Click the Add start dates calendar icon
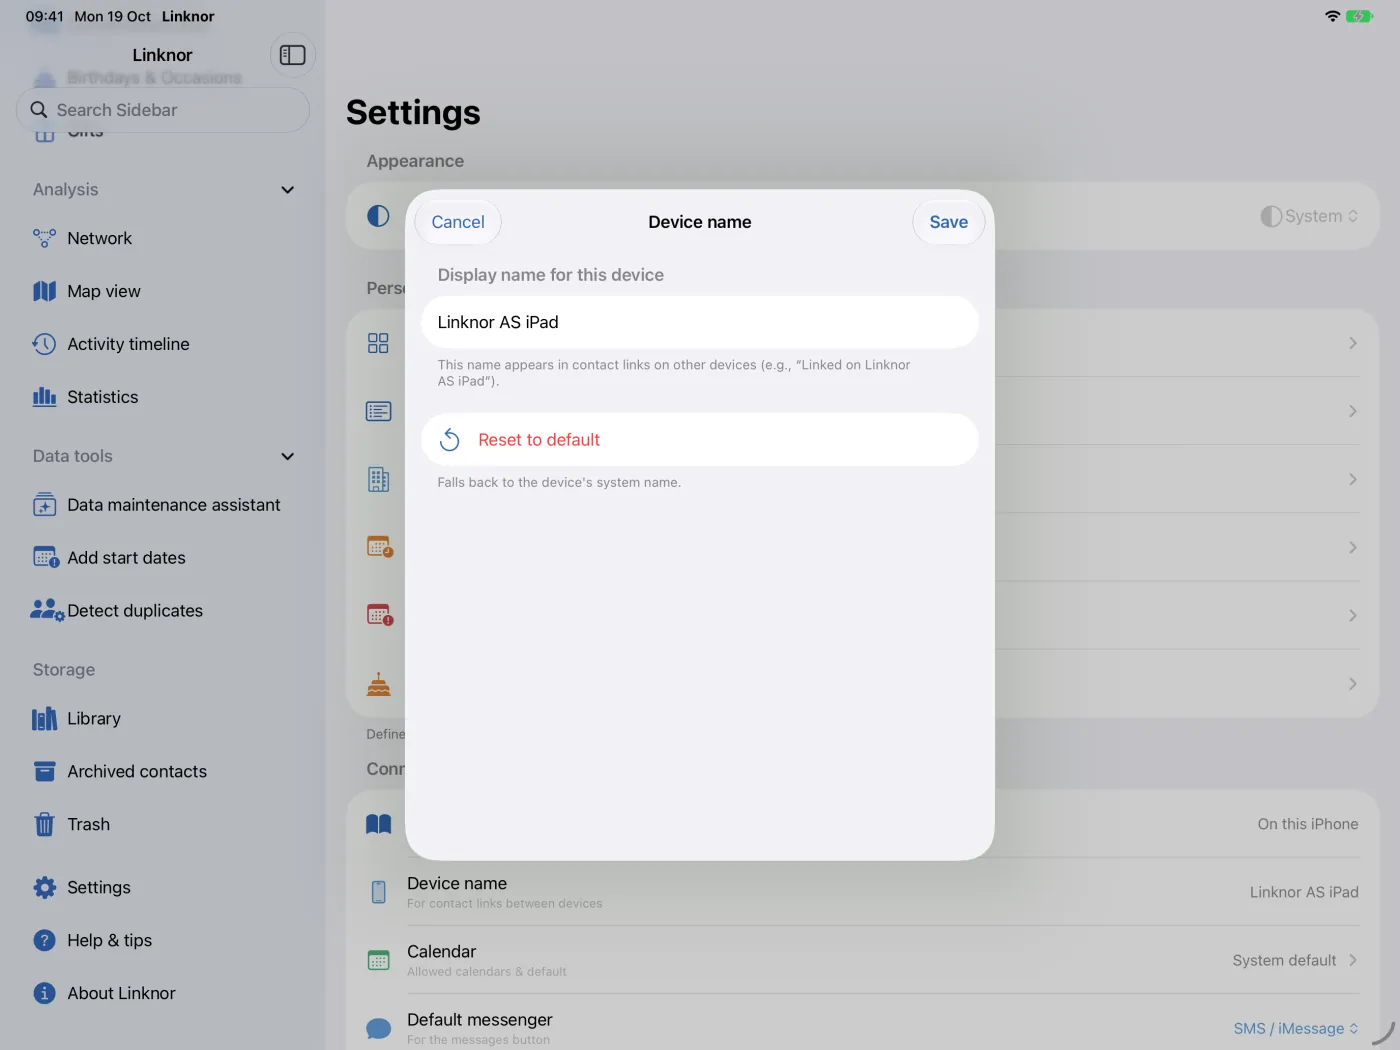The width and height of the screenshot is (1400, 1050). [46, 558]
